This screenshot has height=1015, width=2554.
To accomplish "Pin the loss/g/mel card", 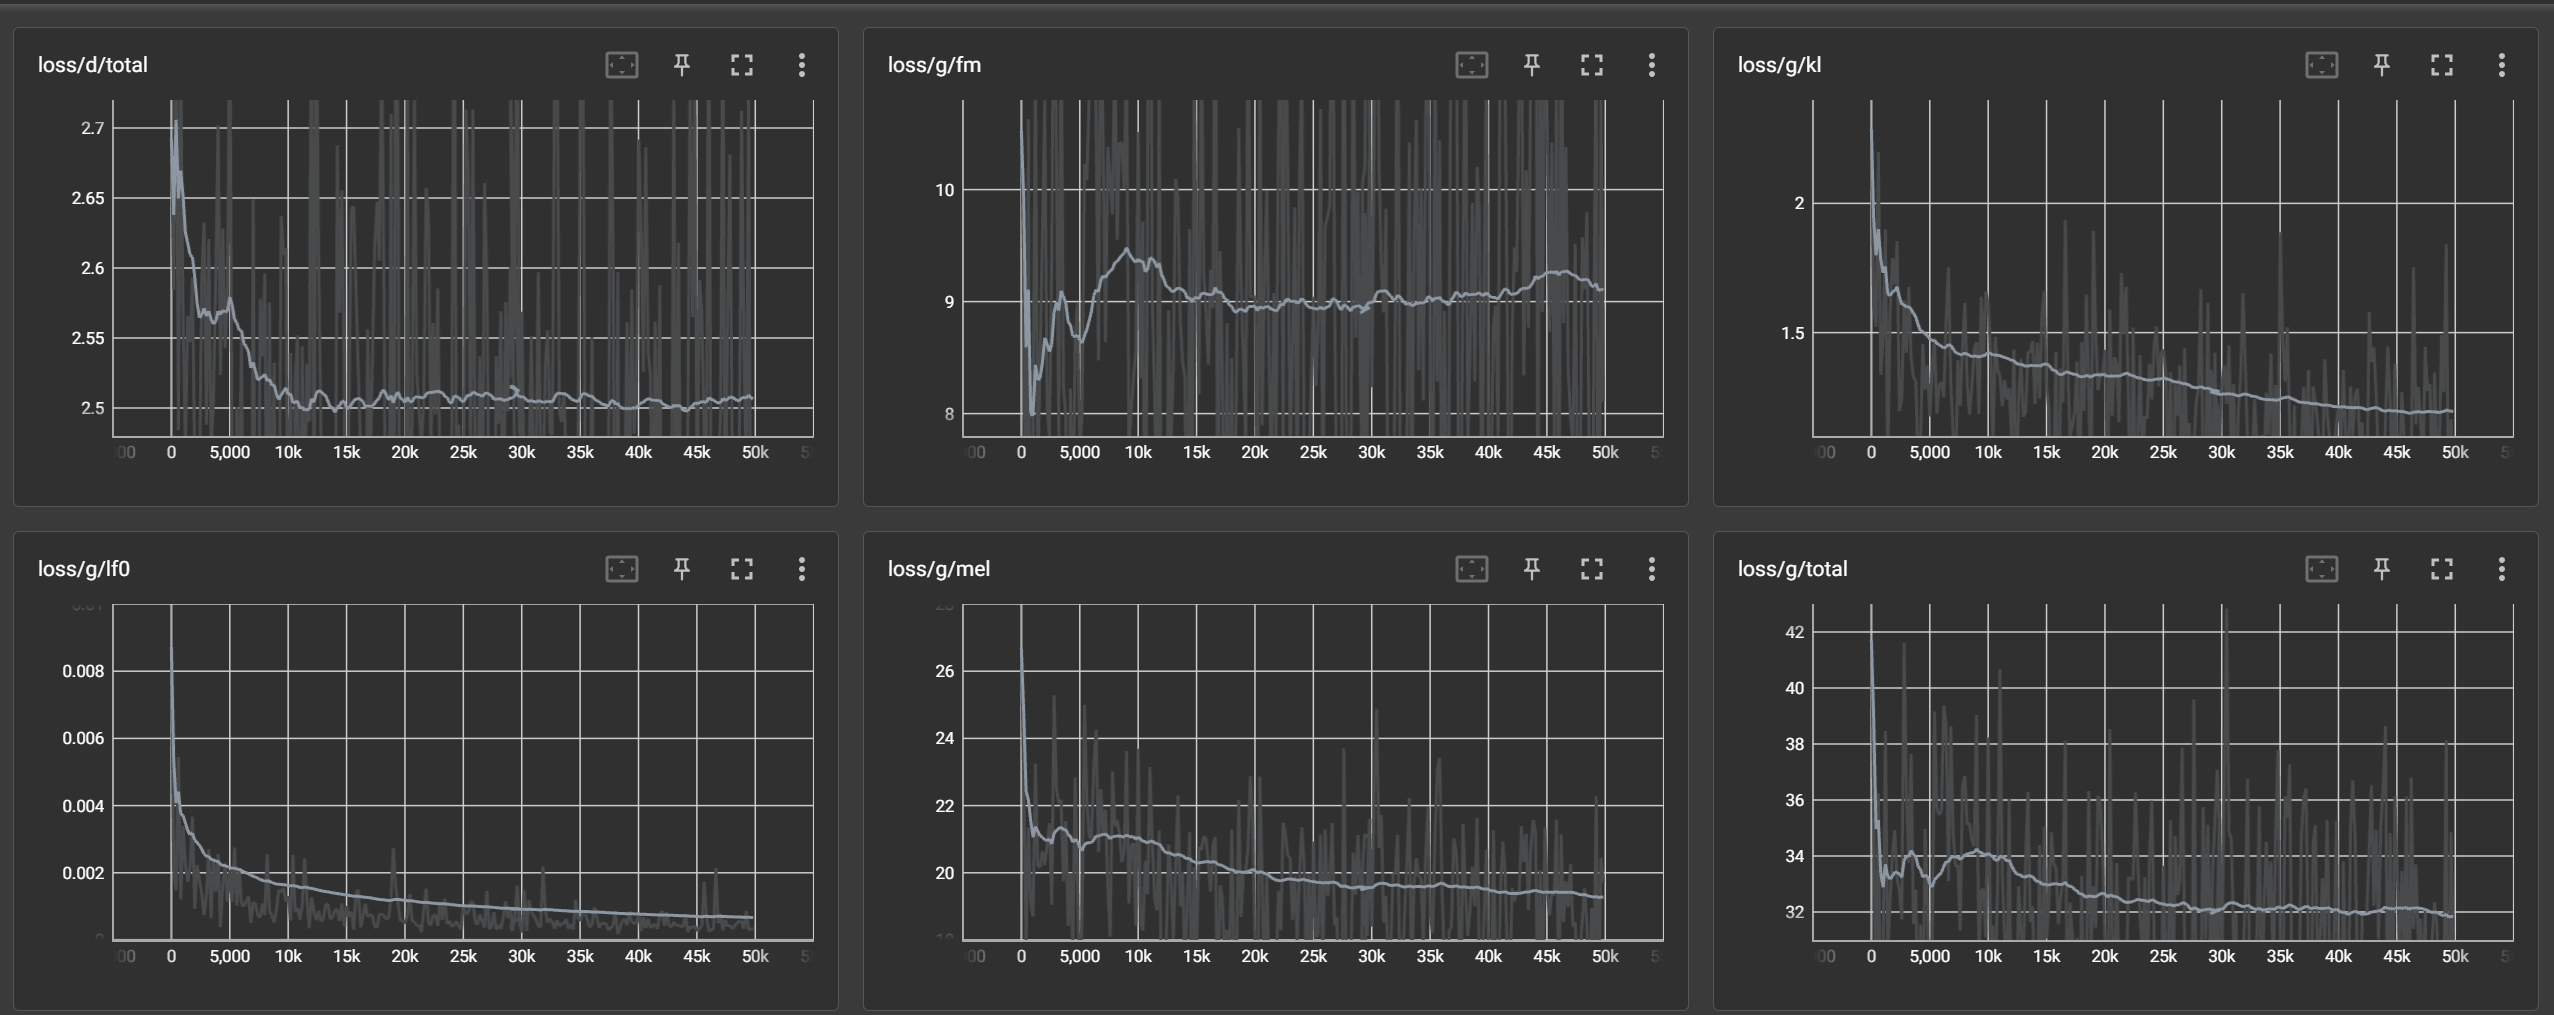I will [1532, 569].
